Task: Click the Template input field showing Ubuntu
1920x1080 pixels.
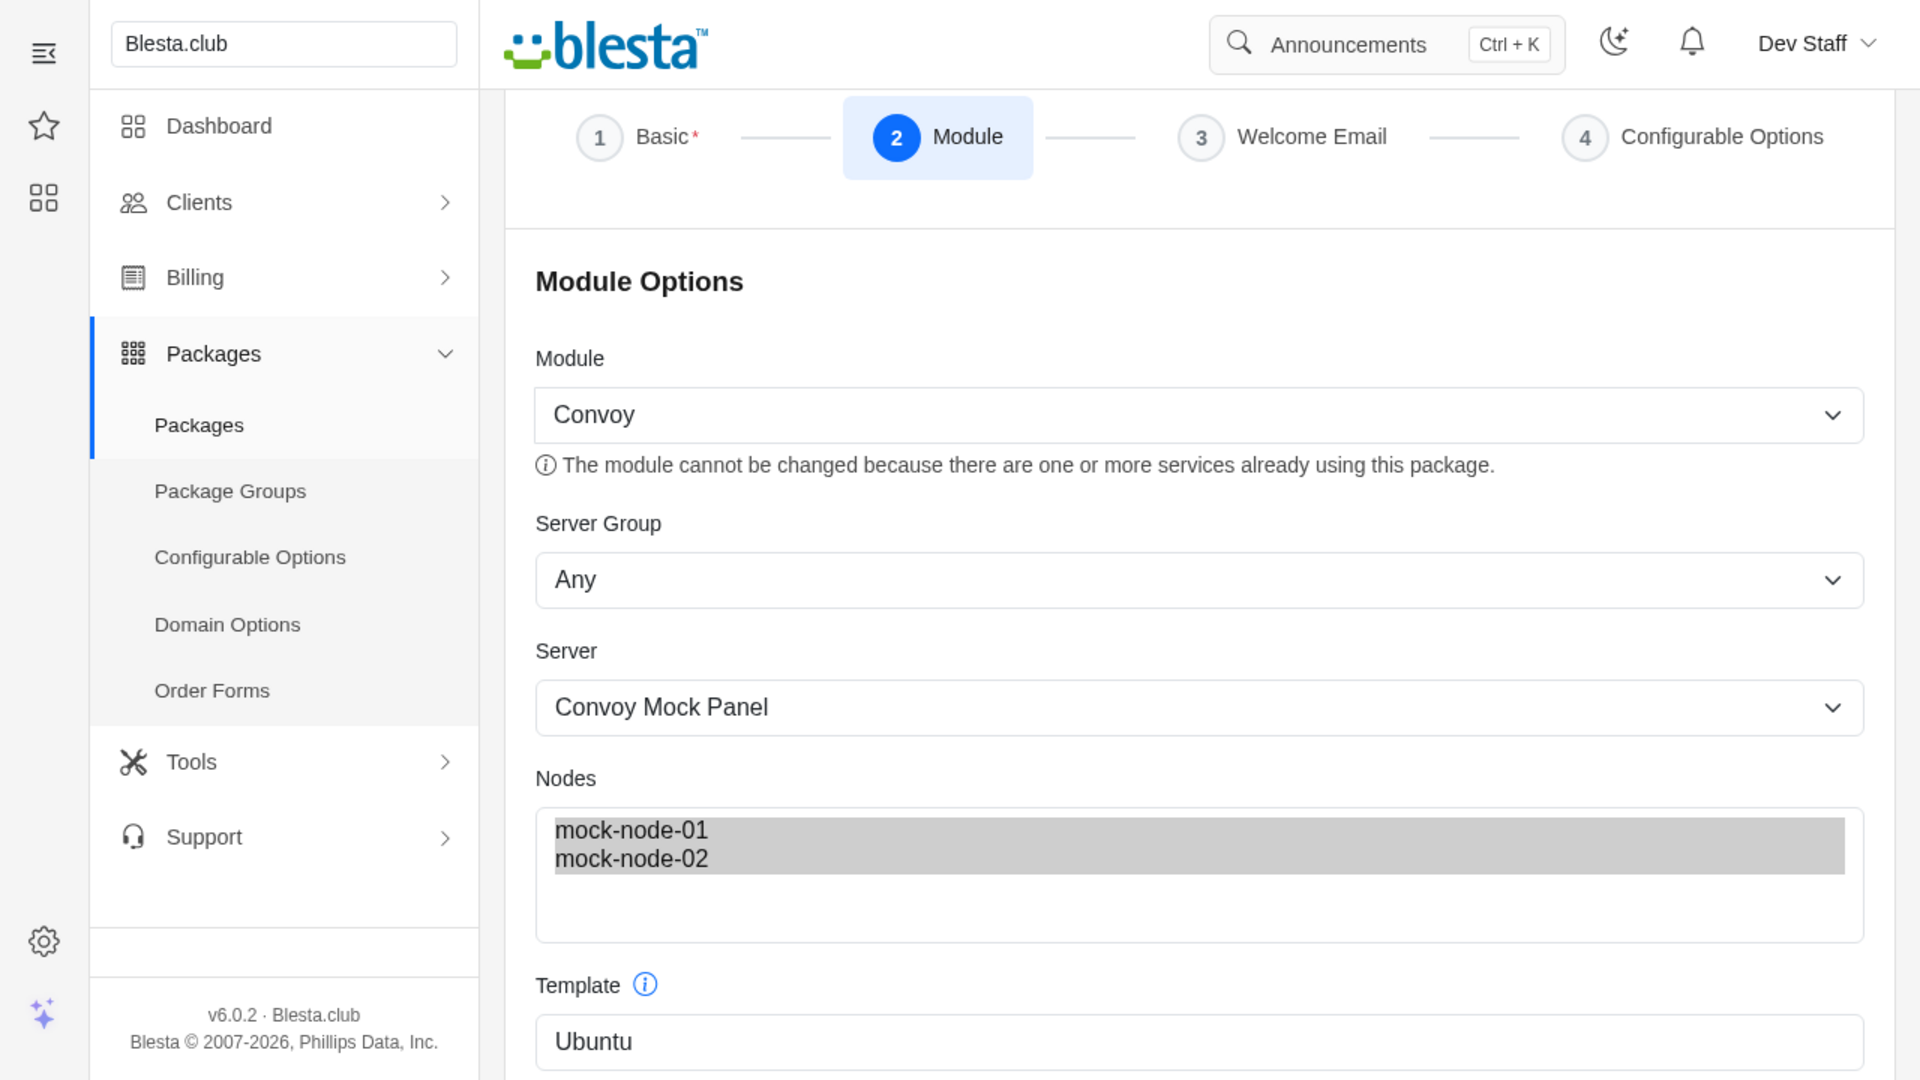Action: pos(1199,1042)
